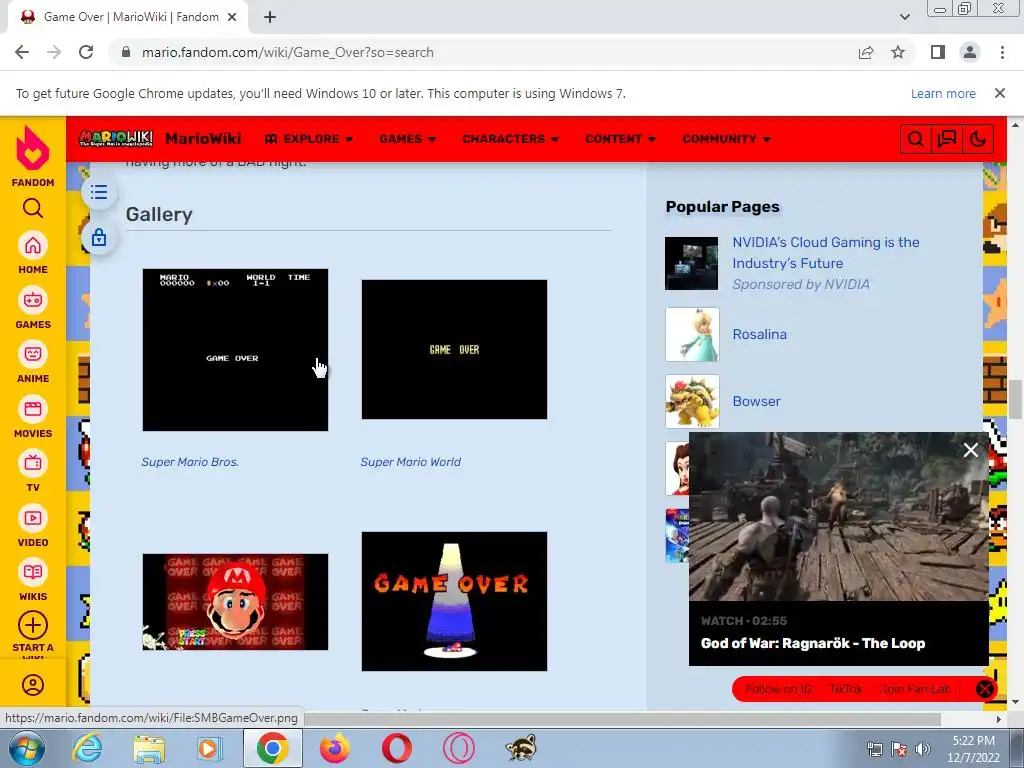The image size is (1024, 768).
Task: Dismiss the Chrome update notification bar
Action: [999, 93]
